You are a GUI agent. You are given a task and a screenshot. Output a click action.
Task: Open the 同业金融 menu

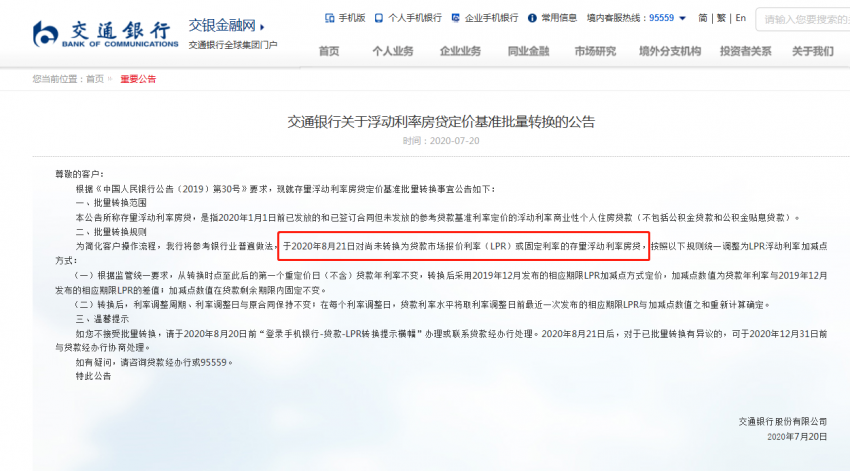coord(529,51)
